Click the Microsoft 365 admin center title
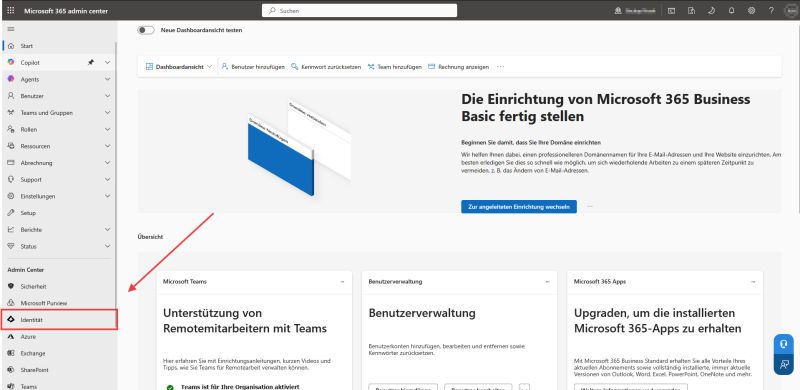The image size is (800, 390). pyautogui.click(x=66, y=11)
